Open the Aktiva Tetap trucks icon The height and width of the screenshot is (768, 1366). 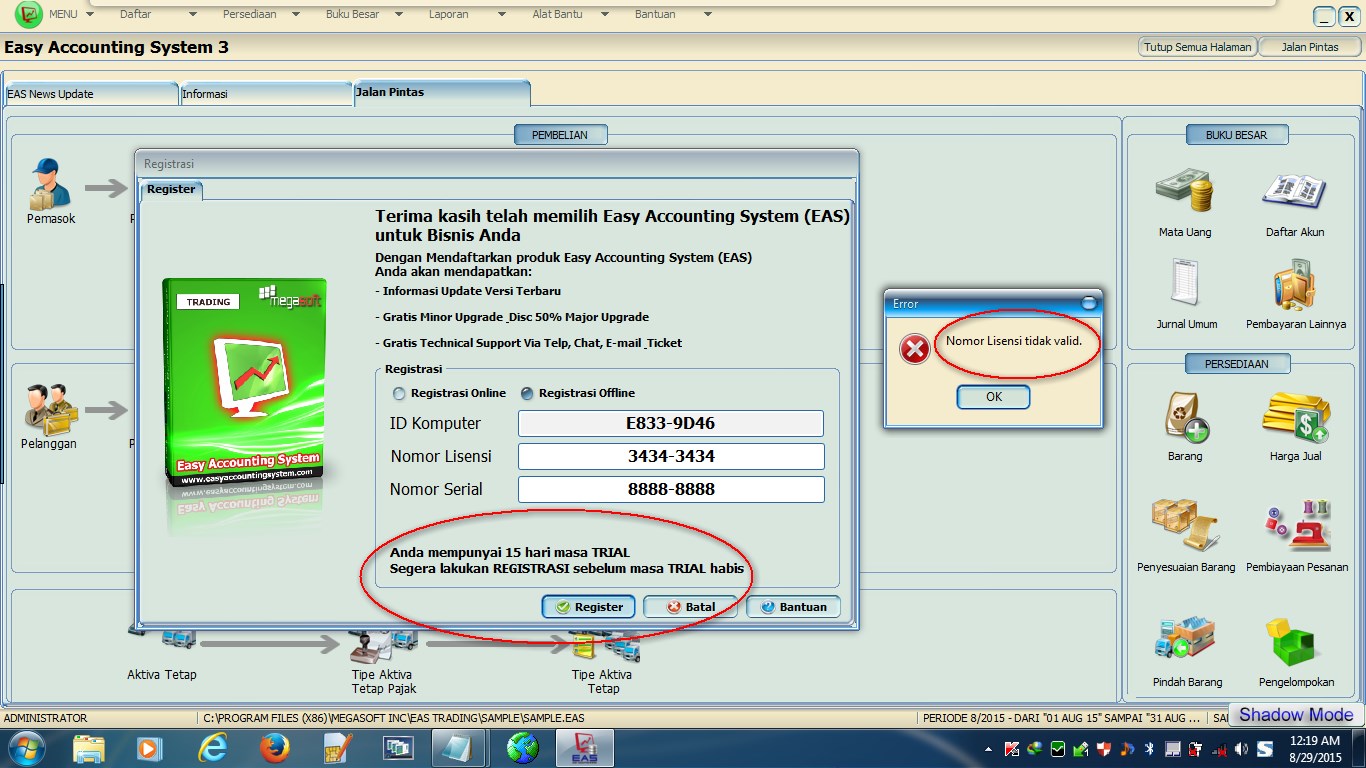tap(162, 640)
